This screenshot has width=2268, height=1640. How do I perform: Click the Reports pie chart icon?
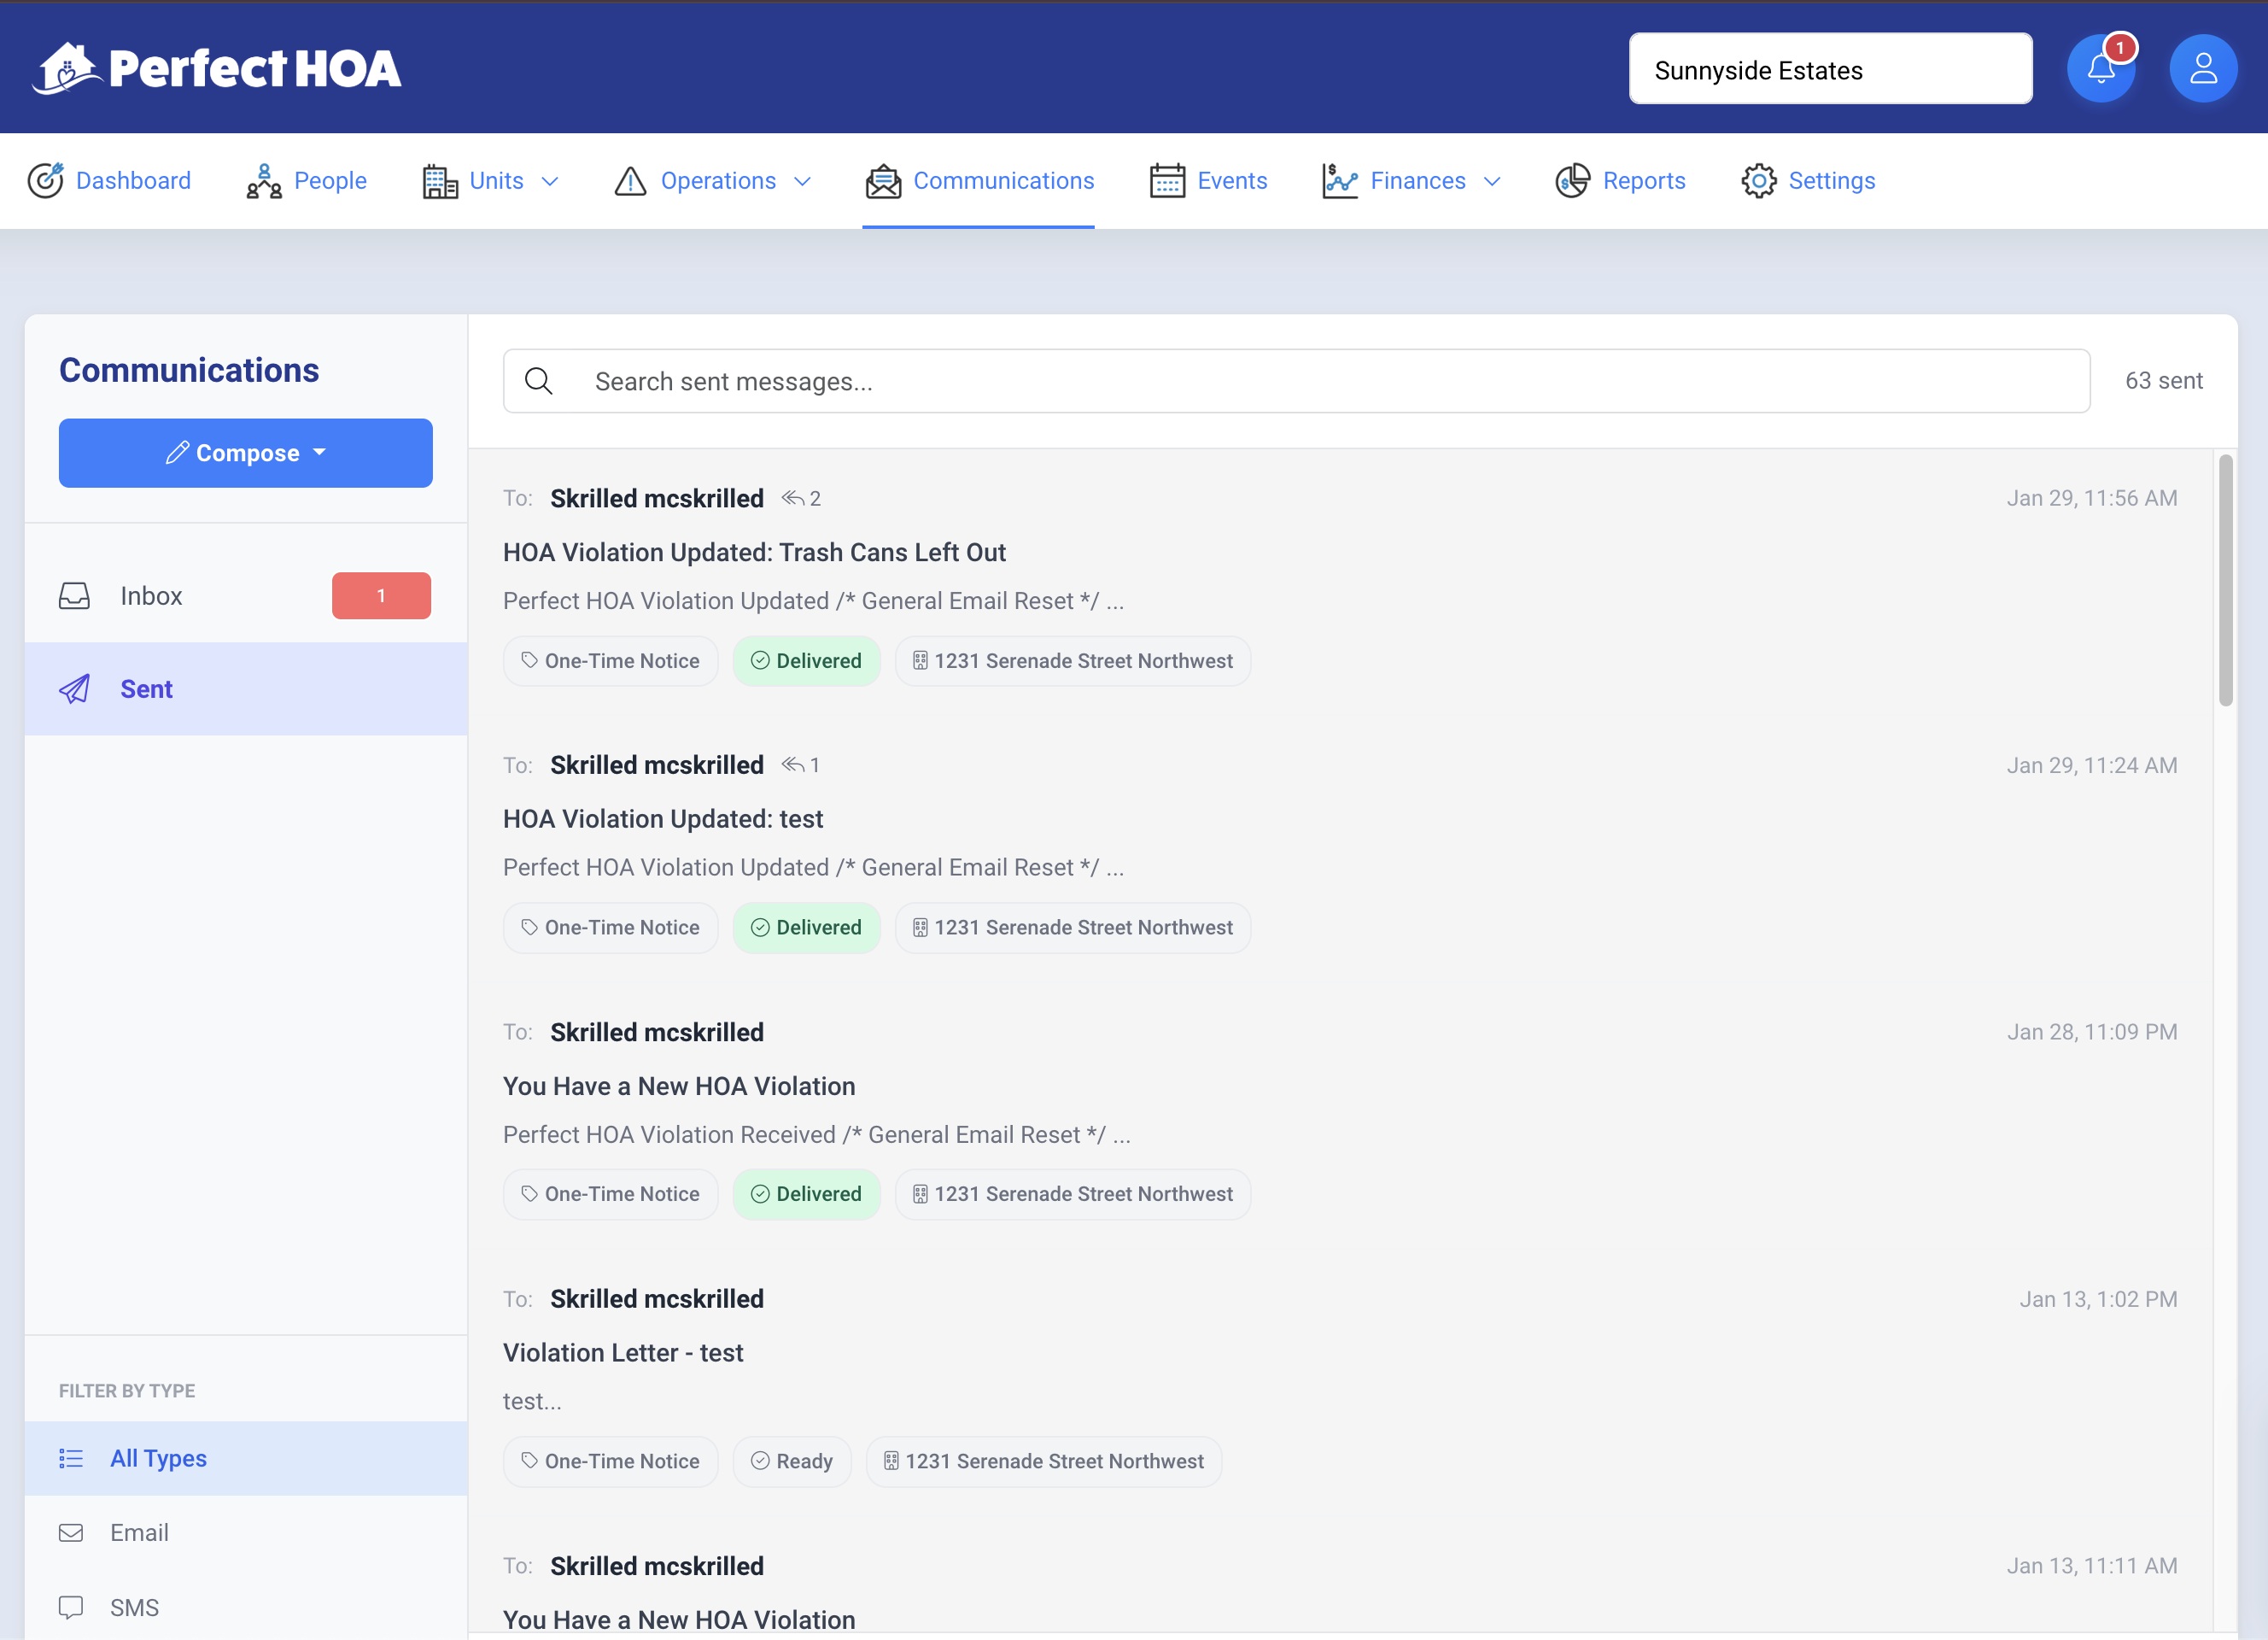coord(1572,181)
